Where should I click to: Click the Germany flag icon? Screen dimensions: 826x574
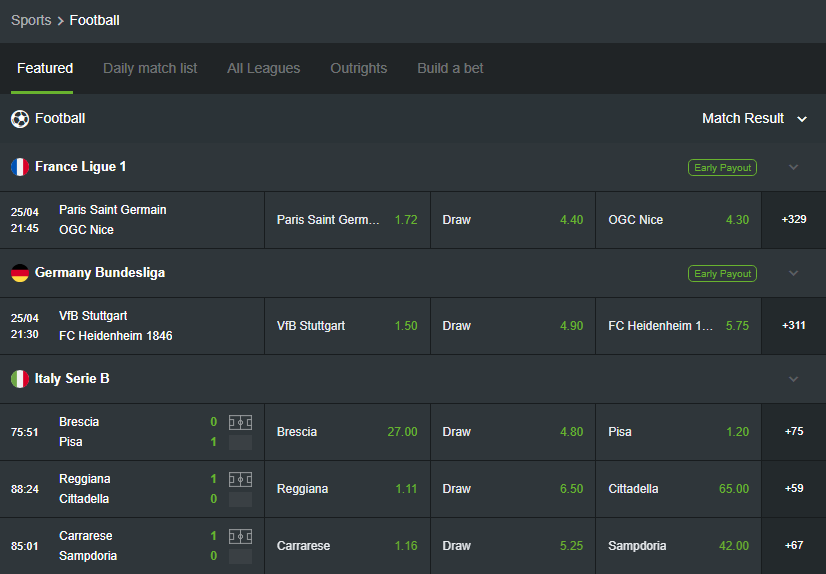point(19,273)
